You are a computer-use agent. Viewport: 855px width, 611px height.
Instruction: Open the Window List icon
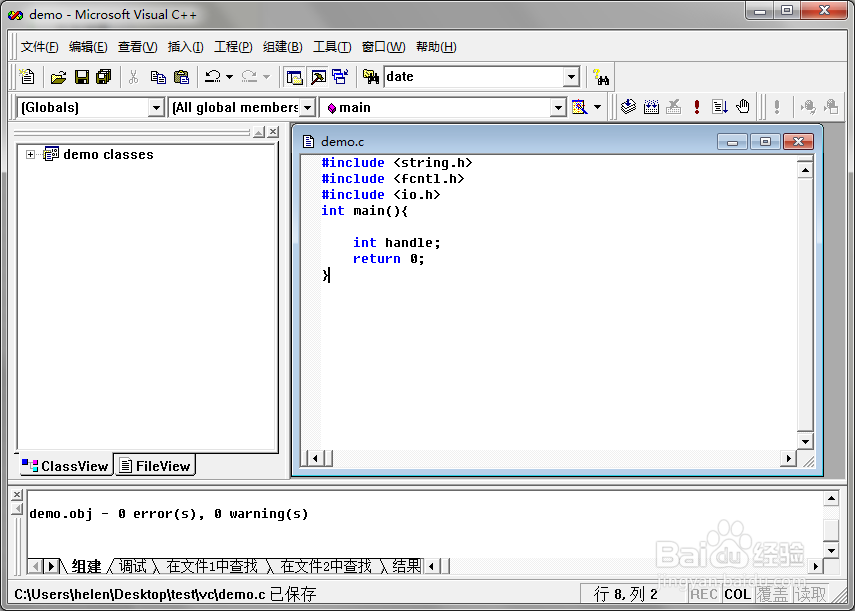(341, 77)
